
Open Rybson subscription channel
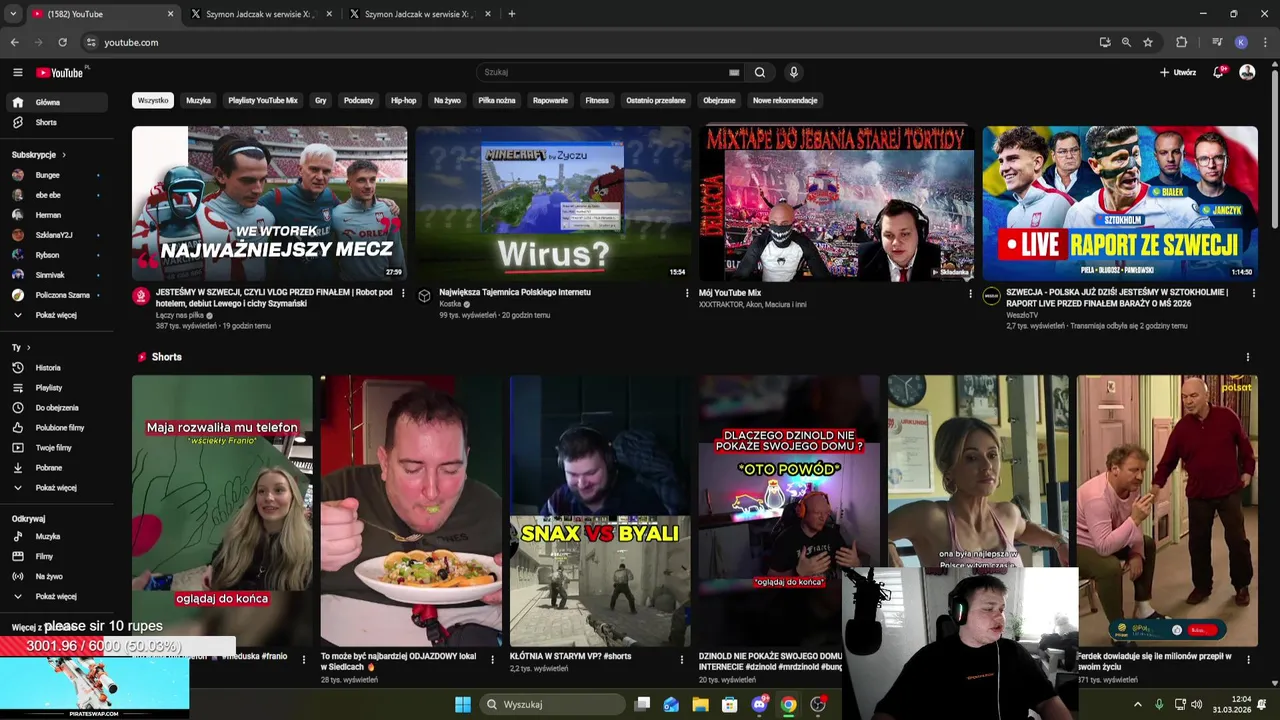tap(58, 255)
